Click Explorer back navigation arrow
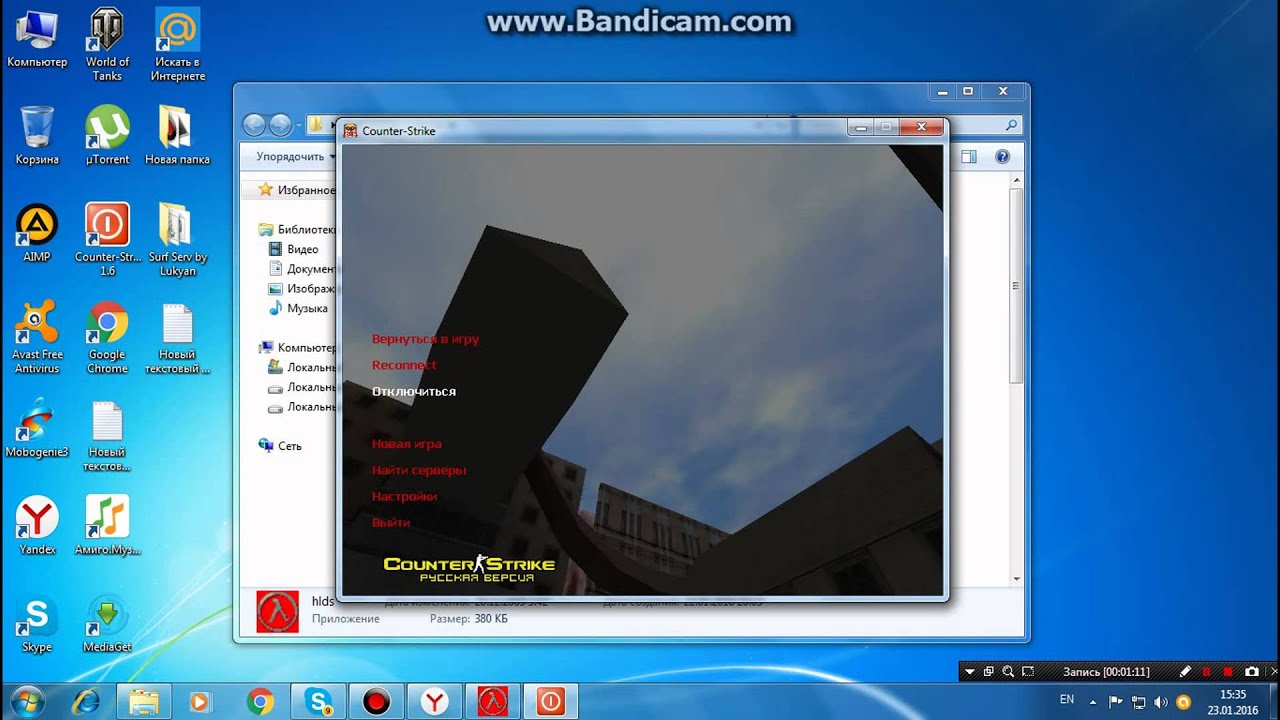 tap(254, 125)
